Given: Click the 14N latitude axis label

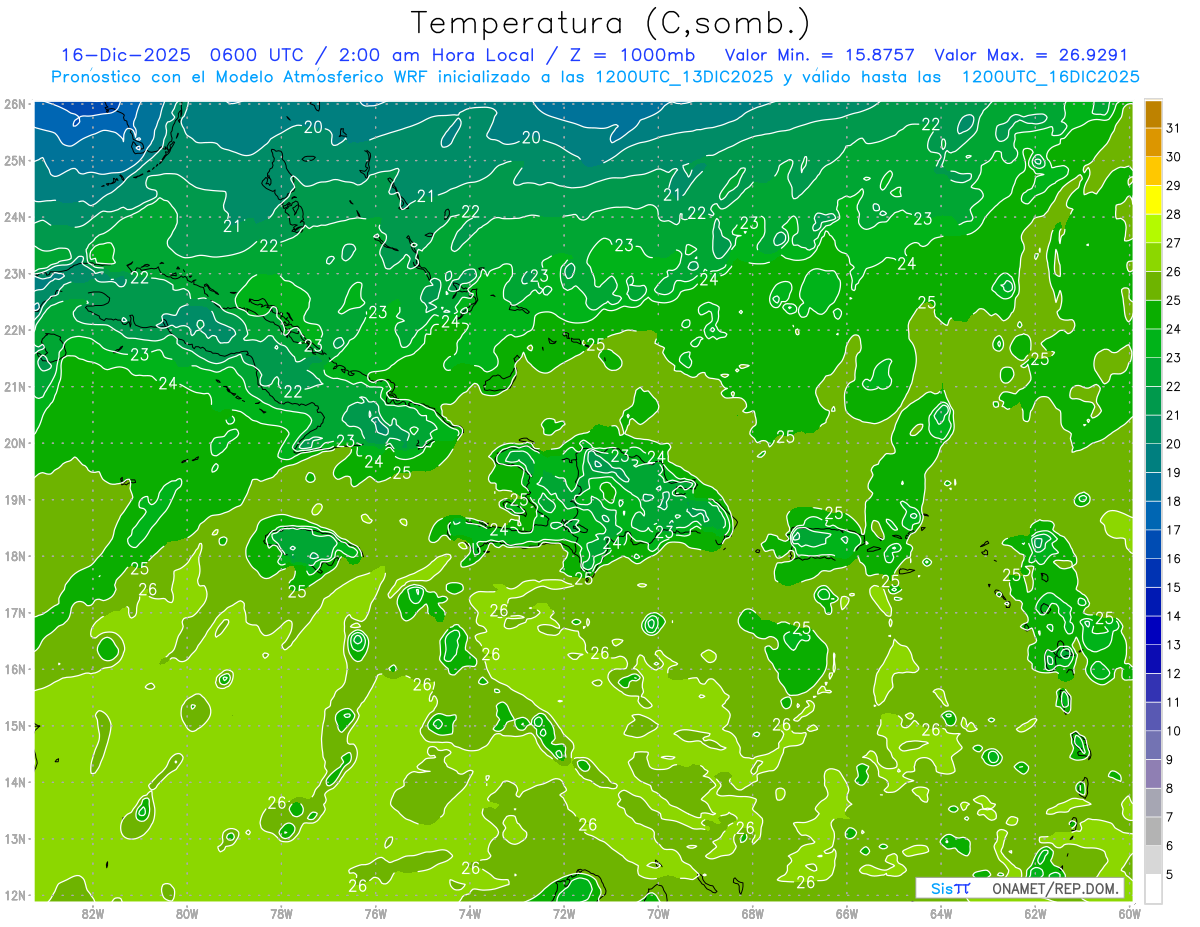Looking at the screenshot, I should [15, 782].
